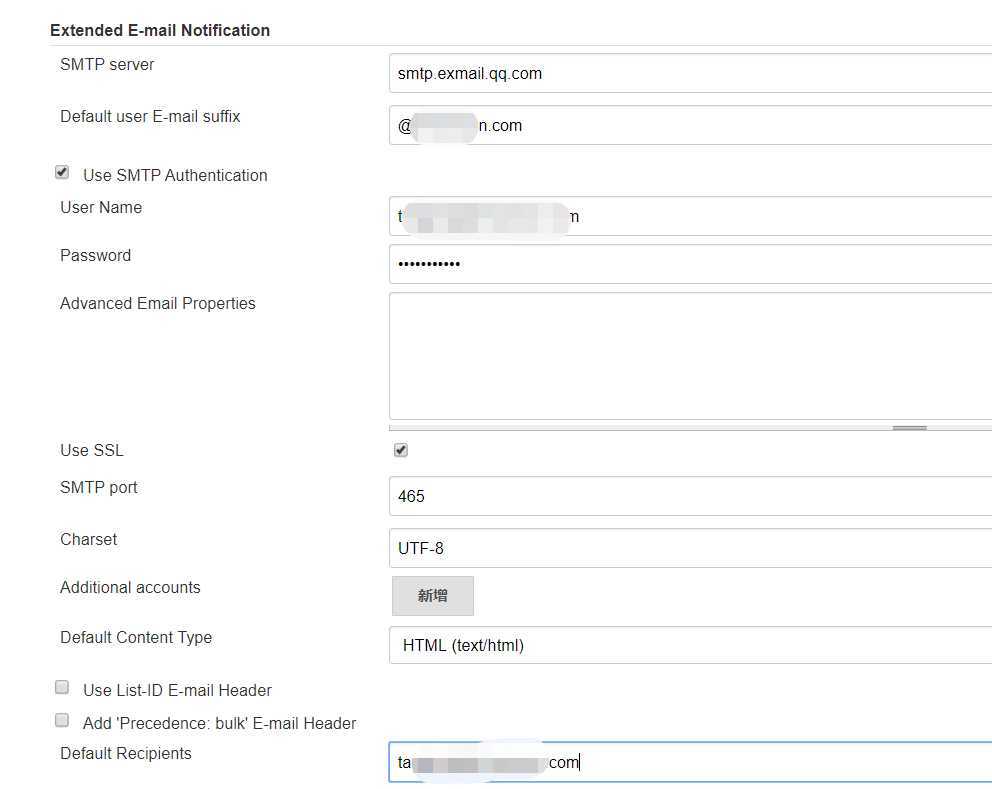Click the 'Default Content Type' label text
992x789 pixels.
tap(136, 637)
